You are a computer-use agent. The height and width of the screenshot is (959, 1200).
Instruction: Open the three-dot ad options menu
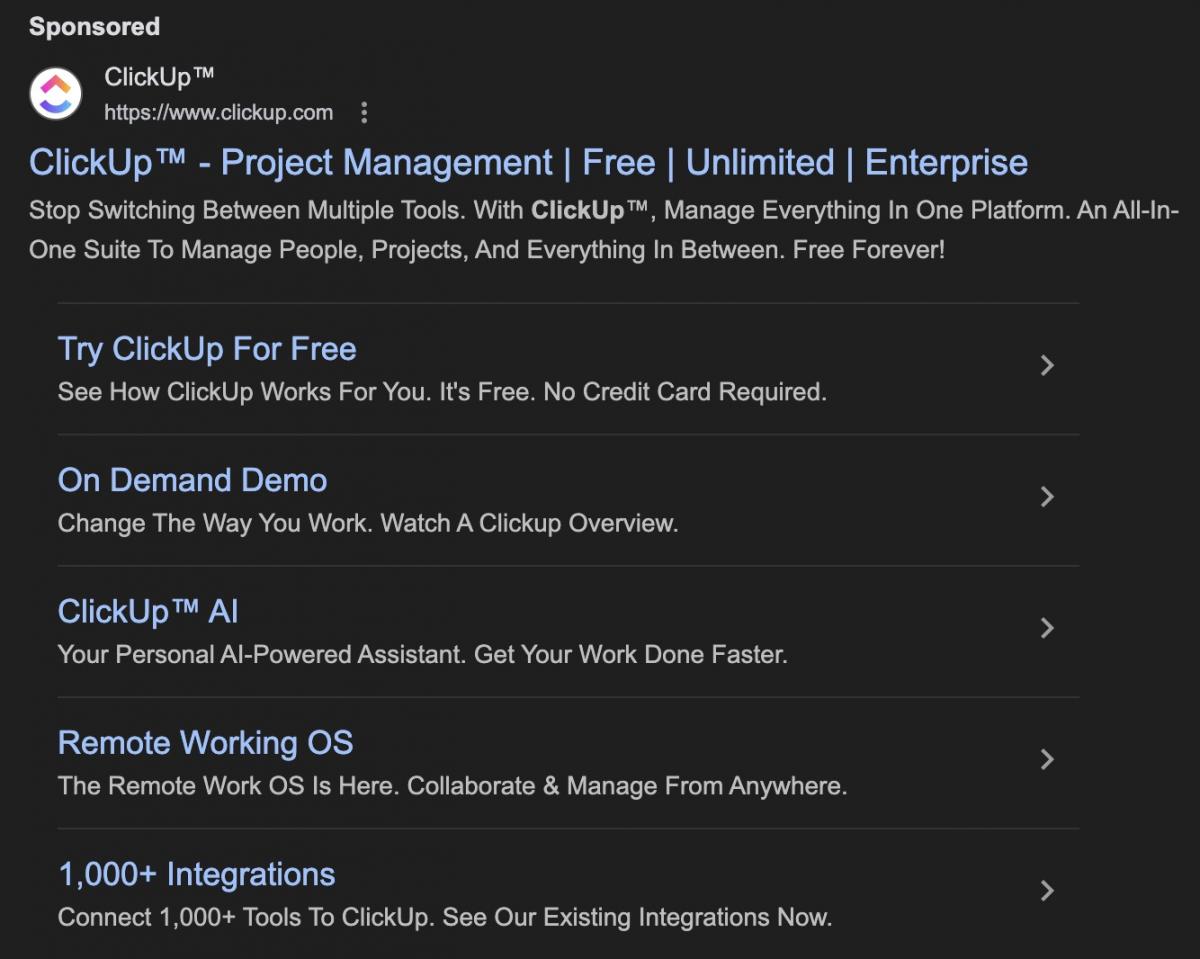tap(364, 112)
